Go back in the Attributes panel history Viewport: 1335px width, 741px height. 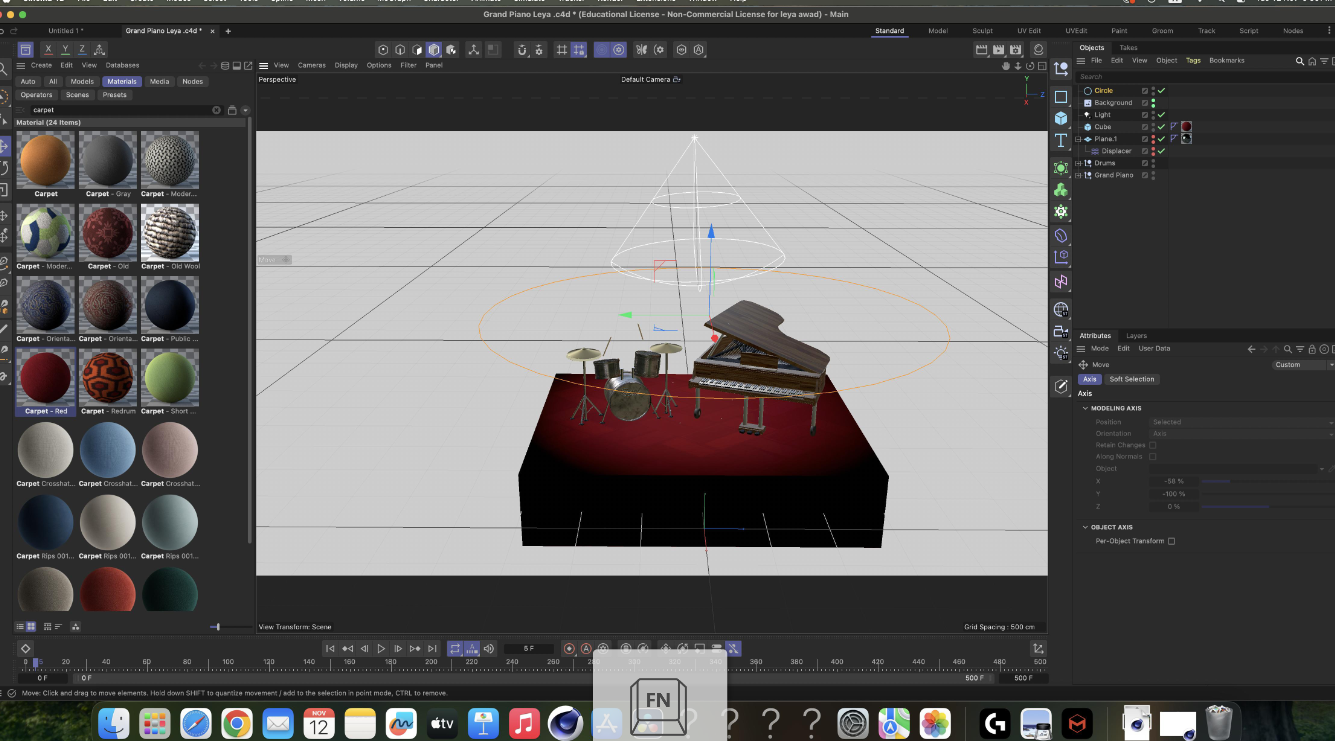[x=1251, y=349]
